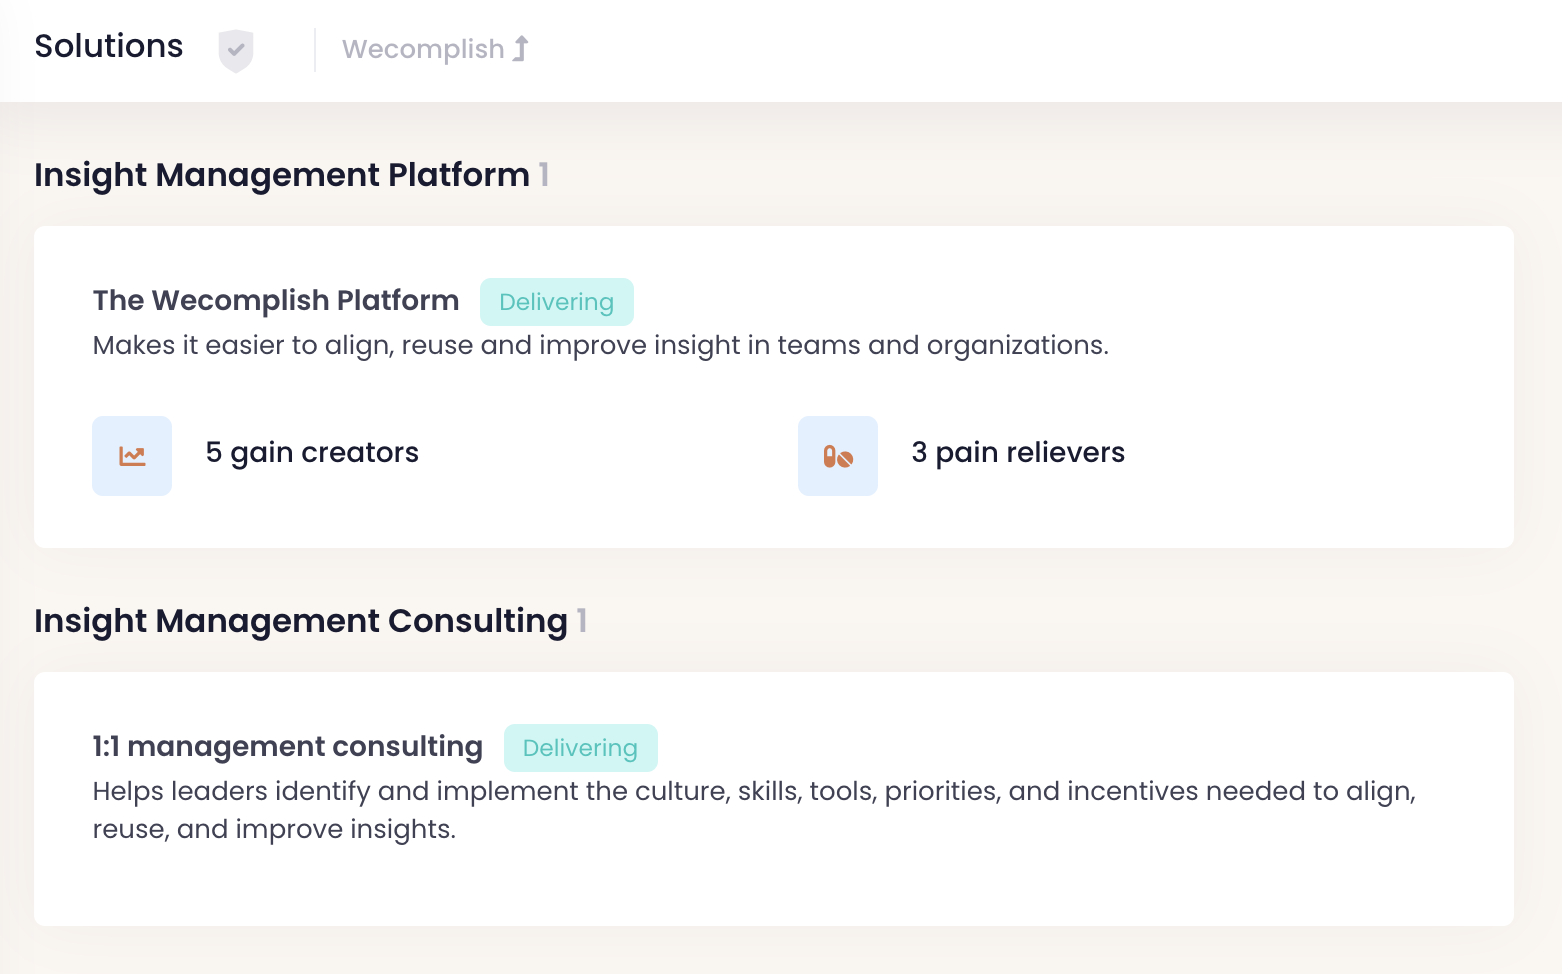Image resolution: width=1562 pixels, height=974 pixels.
Task: Open the 5 gain creators label
Action: [312, 453]
